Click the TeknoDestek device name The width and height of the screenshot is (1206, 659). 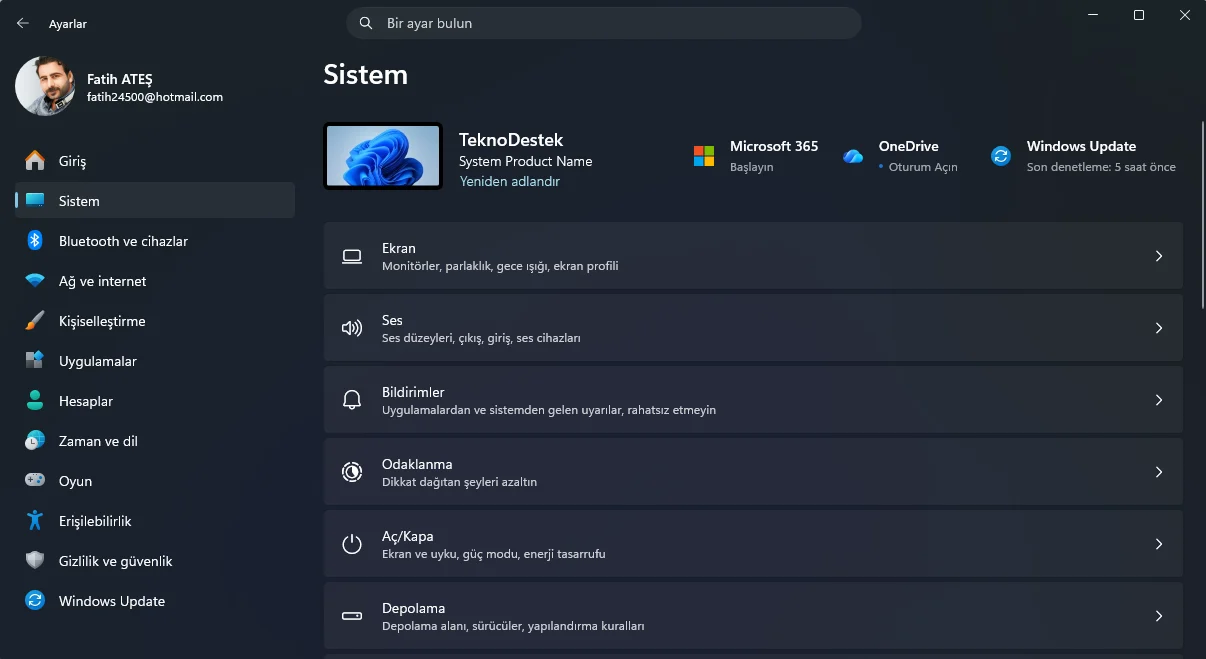(511, 140)
